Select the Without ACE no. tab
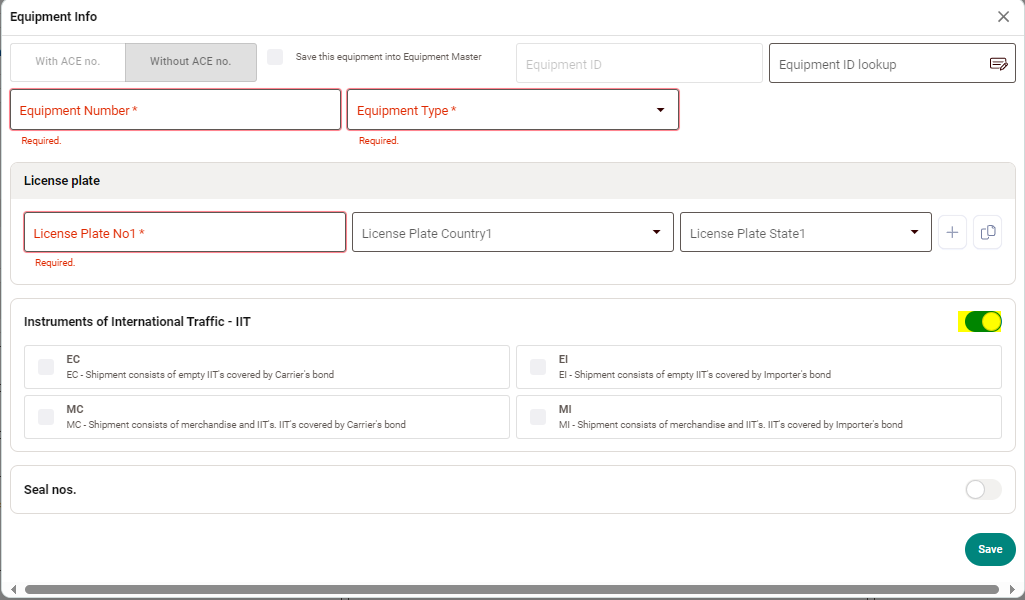Screen dimensions: 1025x600 [x=190, y=62]
